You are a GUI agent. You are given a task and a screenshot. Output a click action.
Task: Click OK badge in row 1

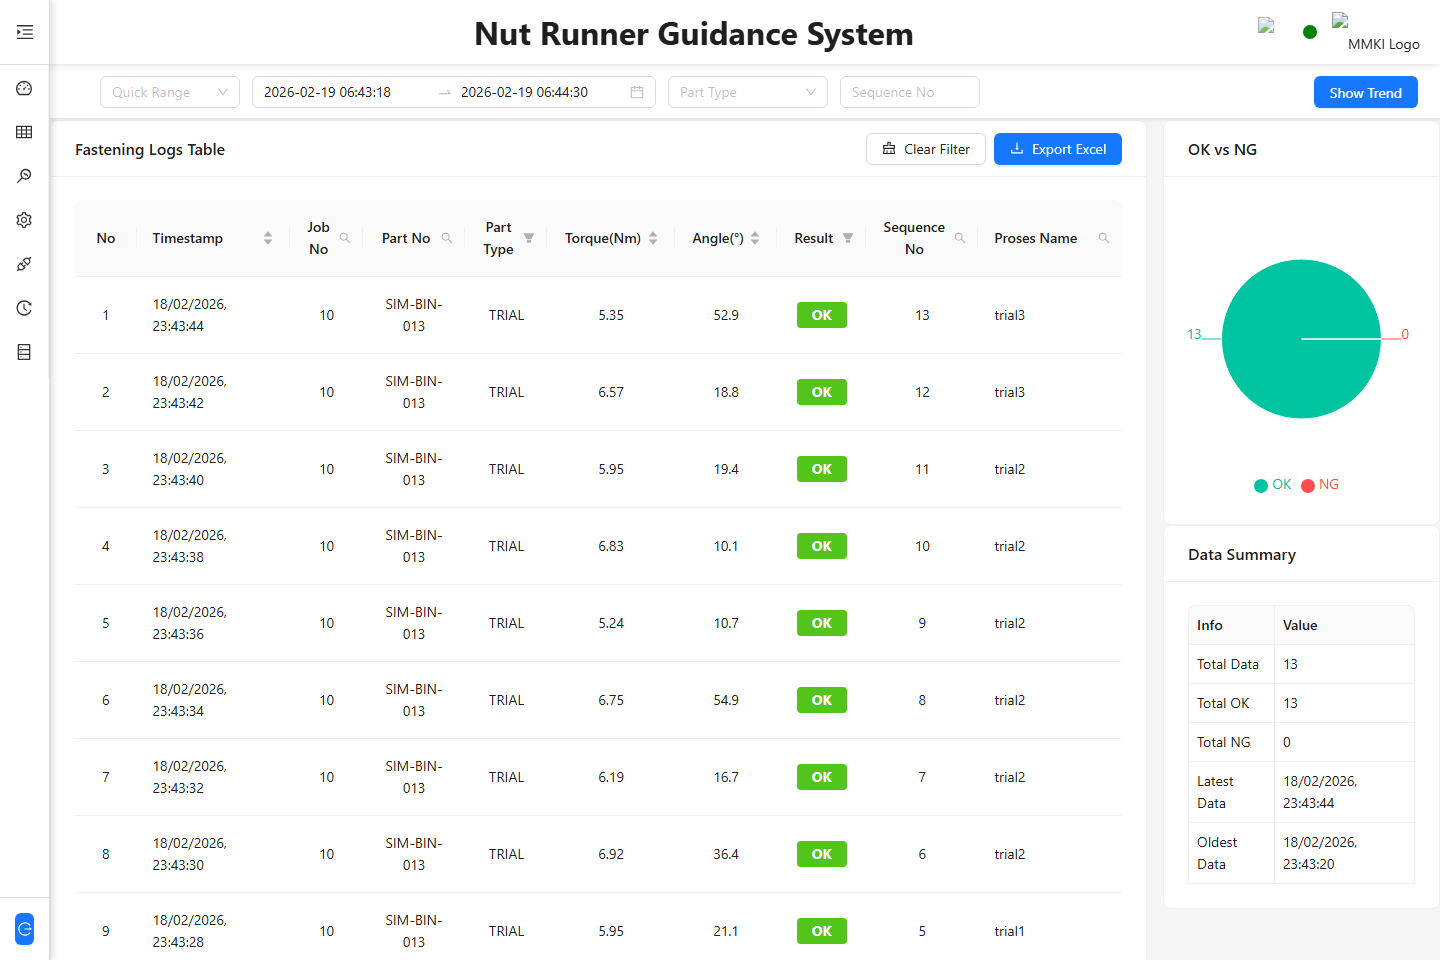tap(822, 315)
